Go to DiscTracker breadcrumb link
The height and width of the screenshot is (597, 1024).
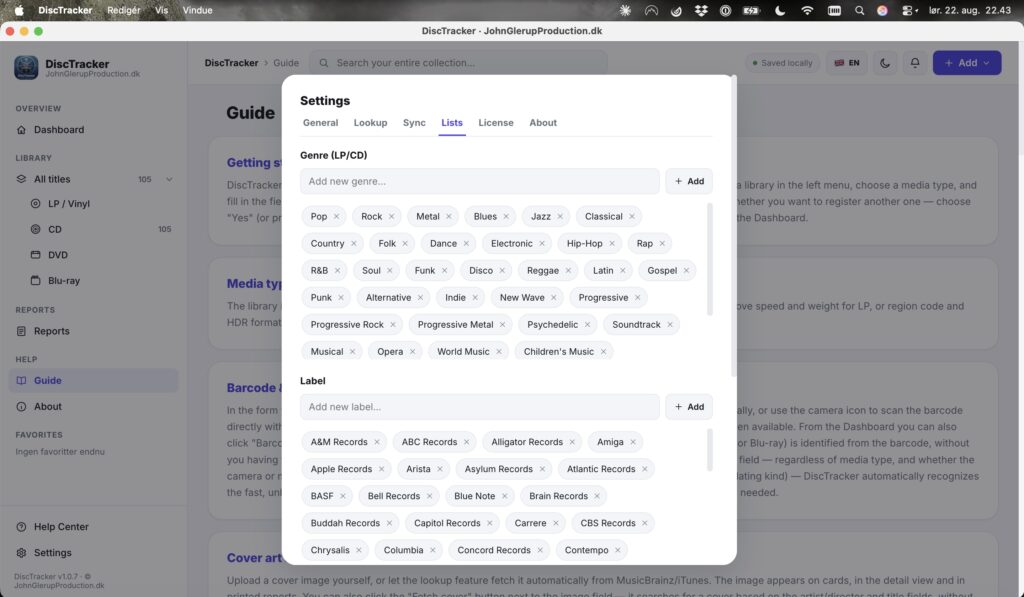point(231,63)
